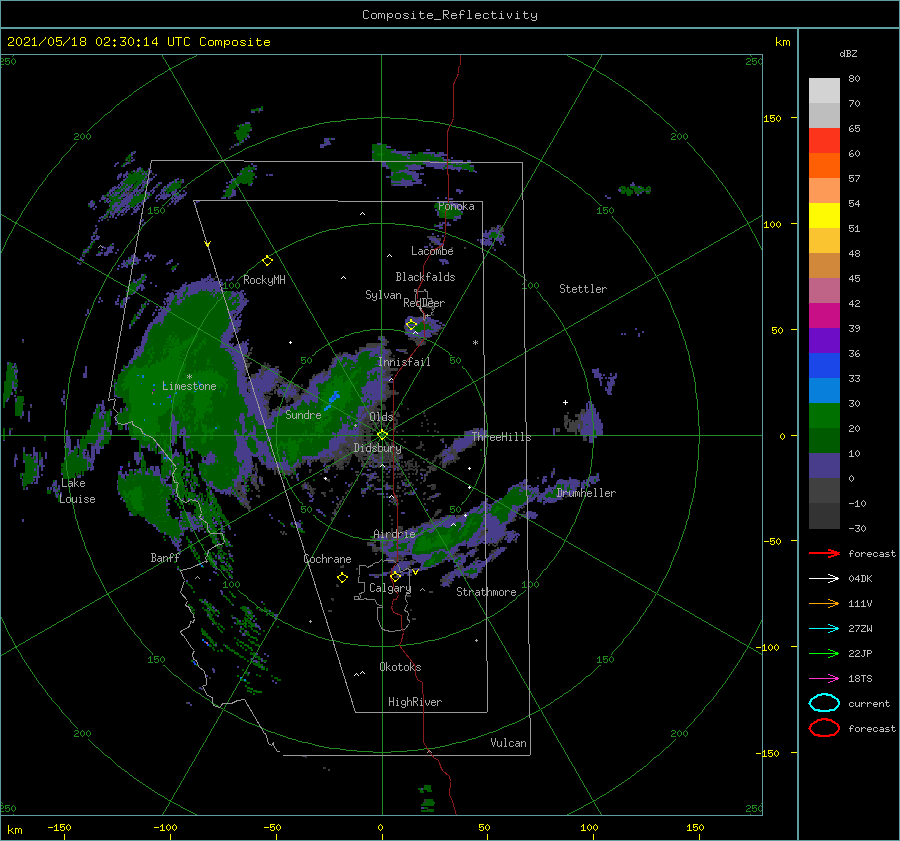The image size is (900, 841).
Task: Click the Drumheller city label
Action: point(586,493)
